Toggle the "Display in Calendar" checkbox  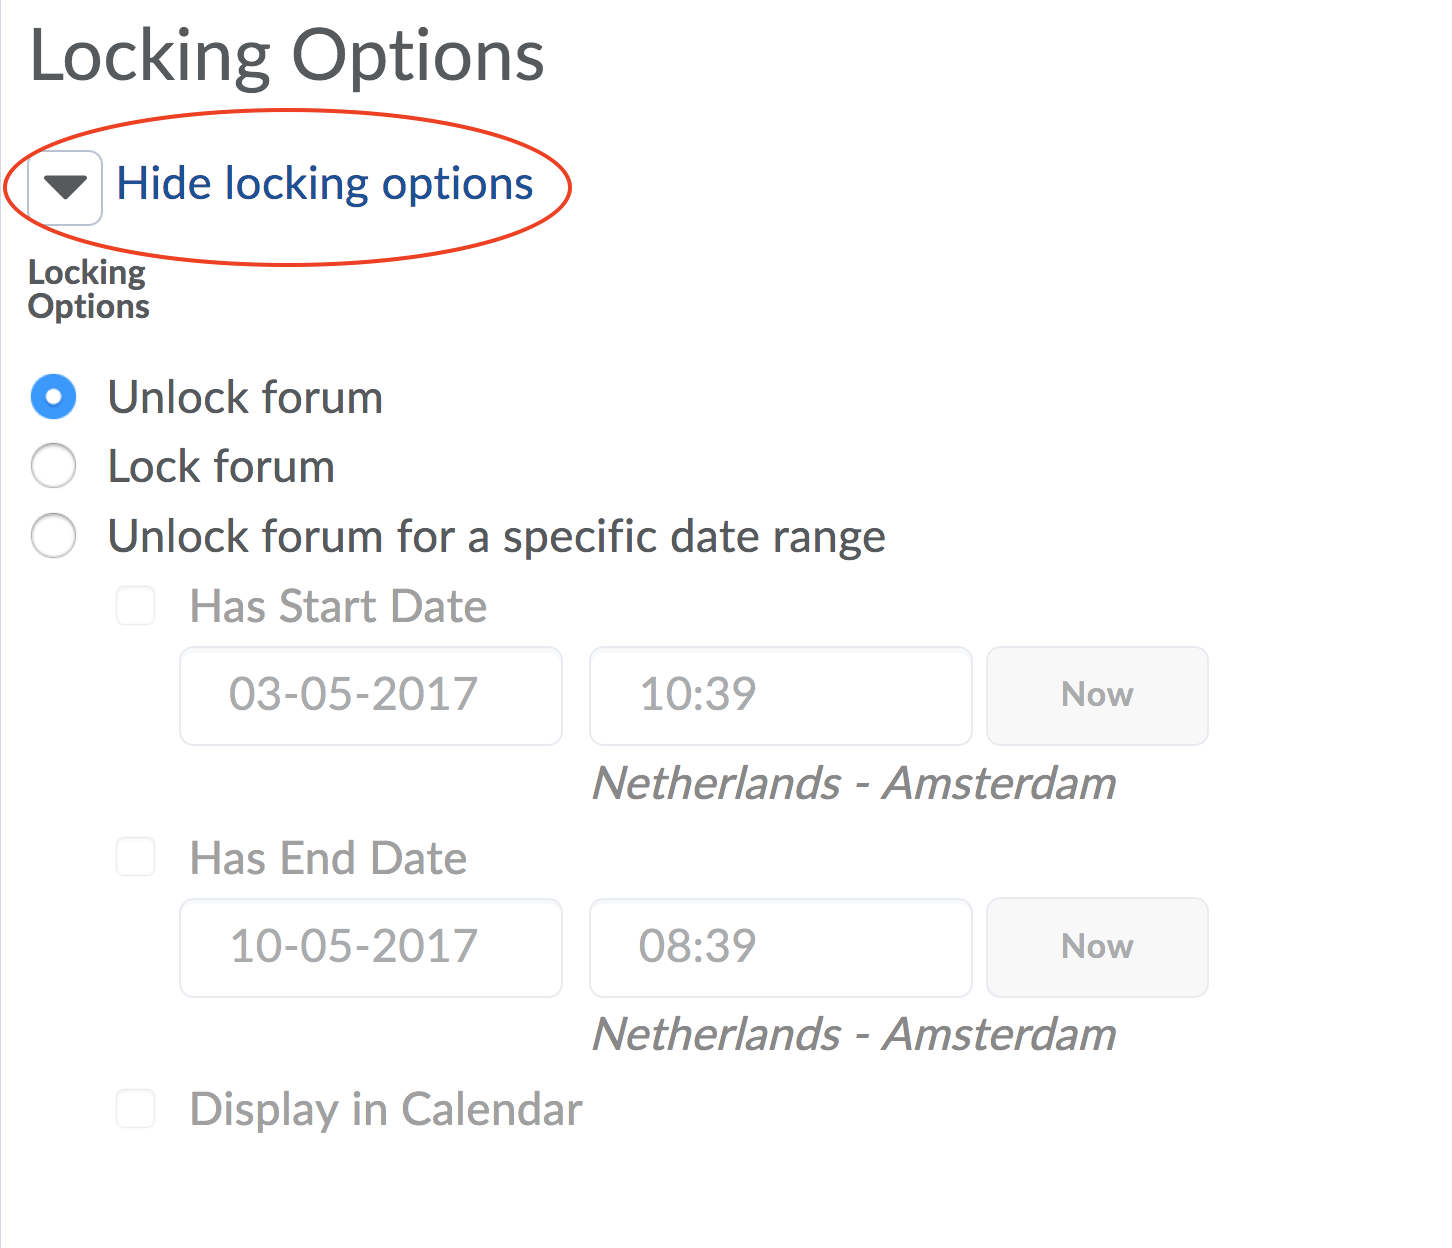click(136, 1108)
